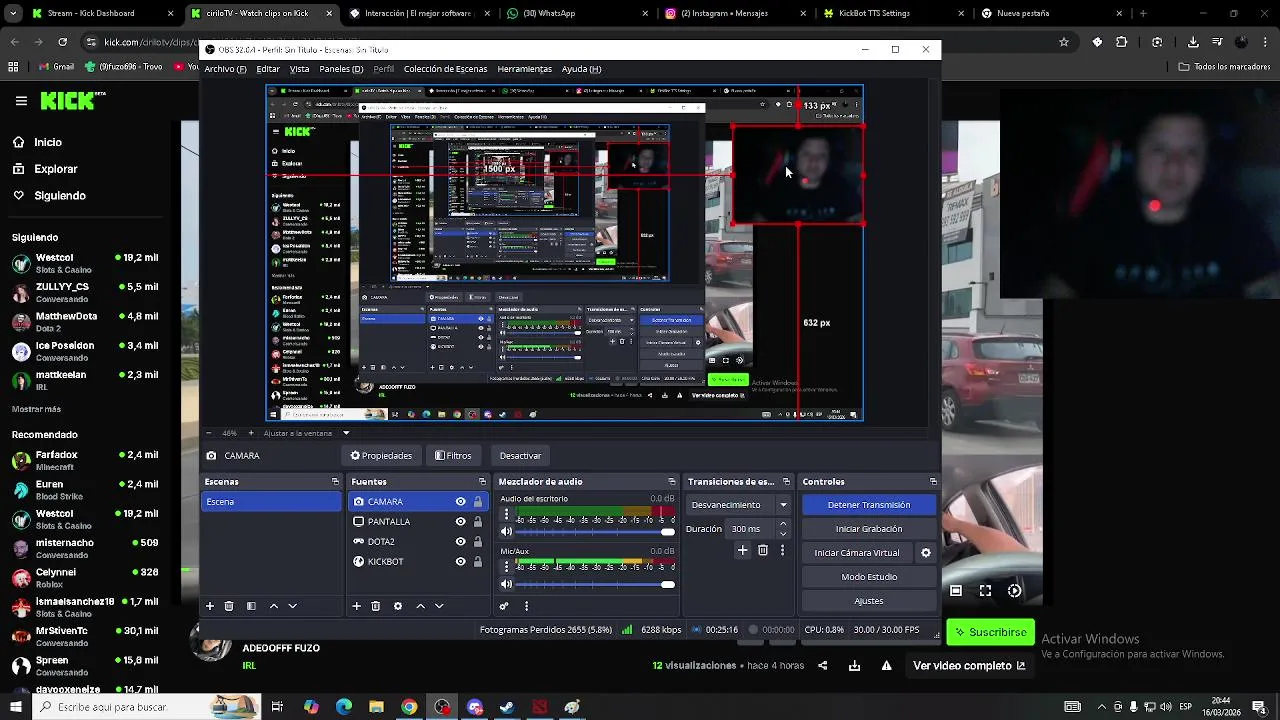Toggle lock on CAMARA source
This screenshot has width=1280, height=720.
pyautogui.click(x=478, y=502)
